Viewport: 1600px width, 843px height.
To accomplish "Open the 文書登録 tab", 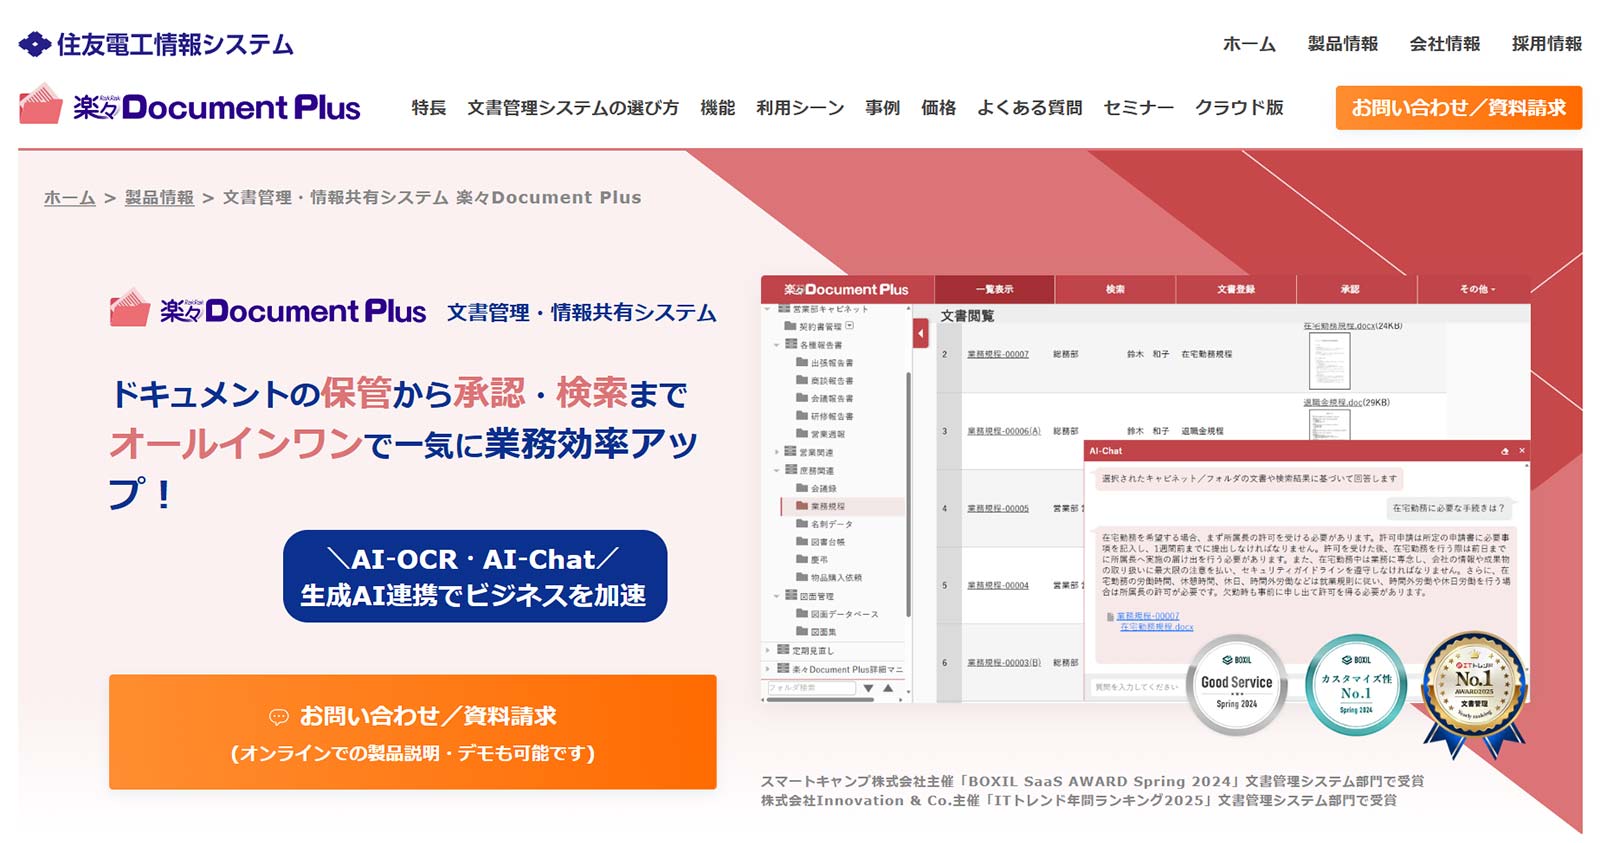I will (x=1236, y=289).
